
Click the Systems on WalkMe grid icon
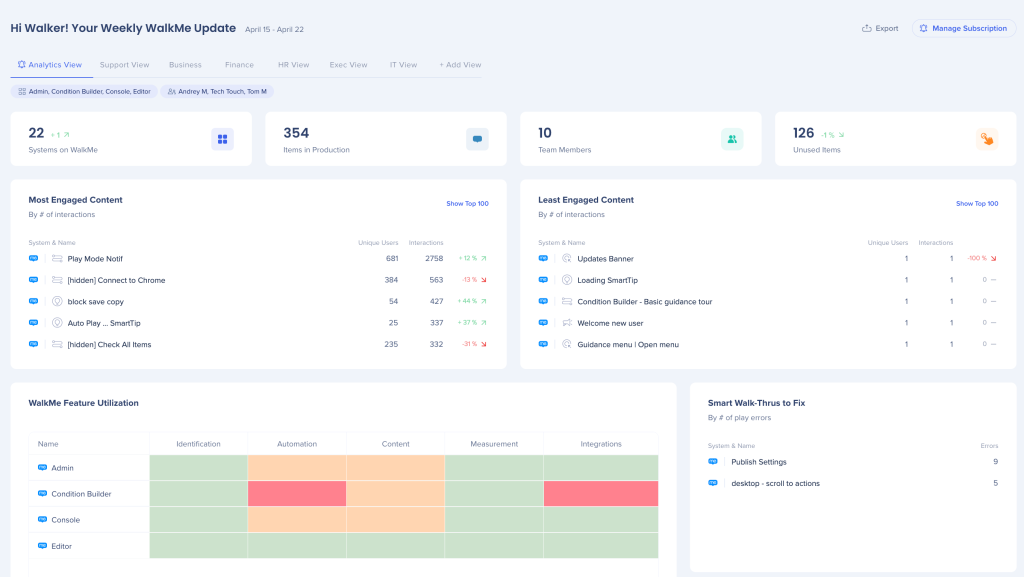(x=222, y=139)
